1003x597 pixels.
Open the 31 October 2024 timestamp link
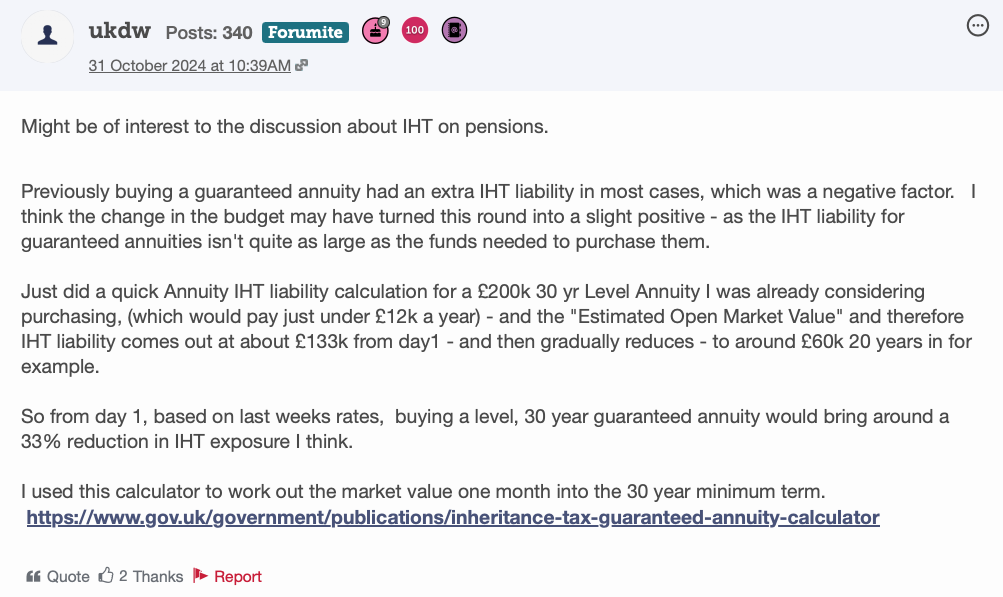pos(189,65)
